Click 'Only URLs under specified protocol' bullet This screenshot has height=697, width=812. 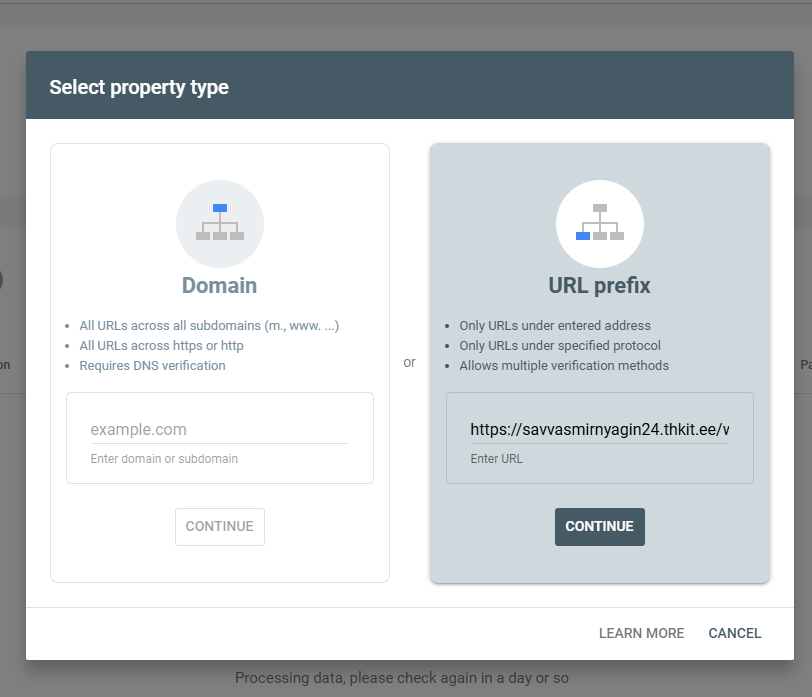tap(559, 346)
